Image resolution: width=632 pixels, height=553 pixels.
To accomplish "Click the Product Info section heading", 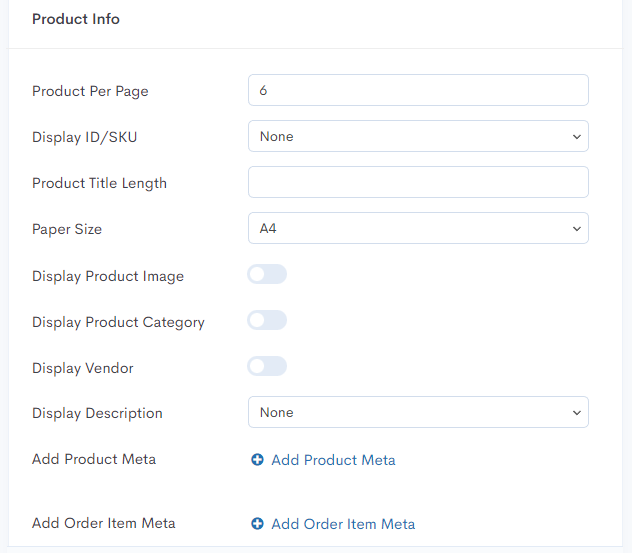I will coord(76,19).
